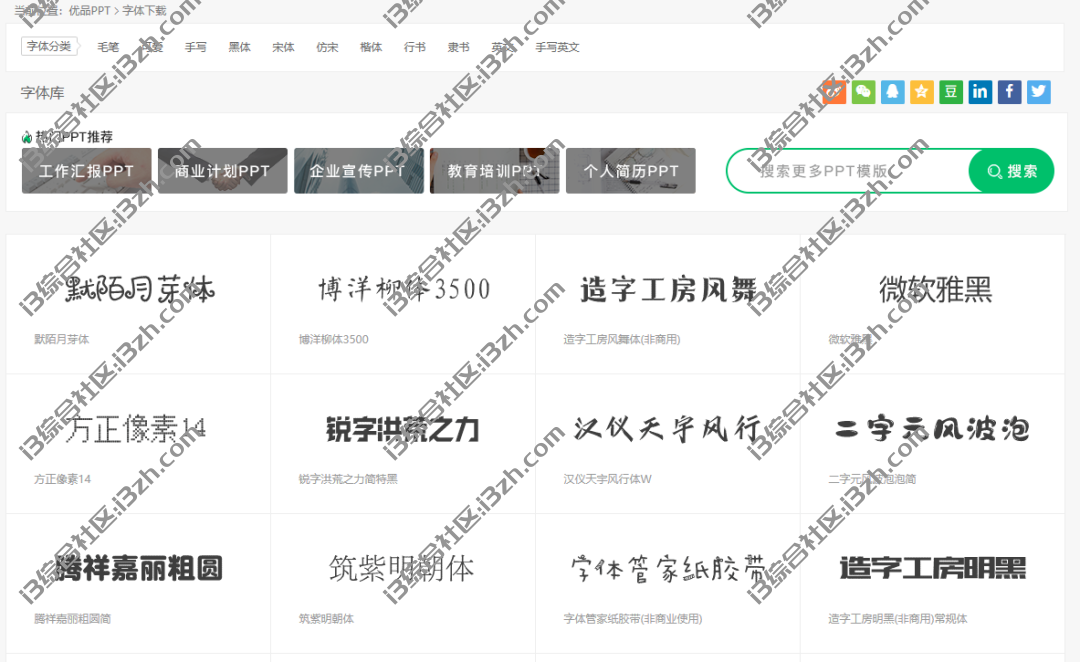Click 方正像素14 caption link
The height and width of the screenshot is (662, 1080).
63,479
